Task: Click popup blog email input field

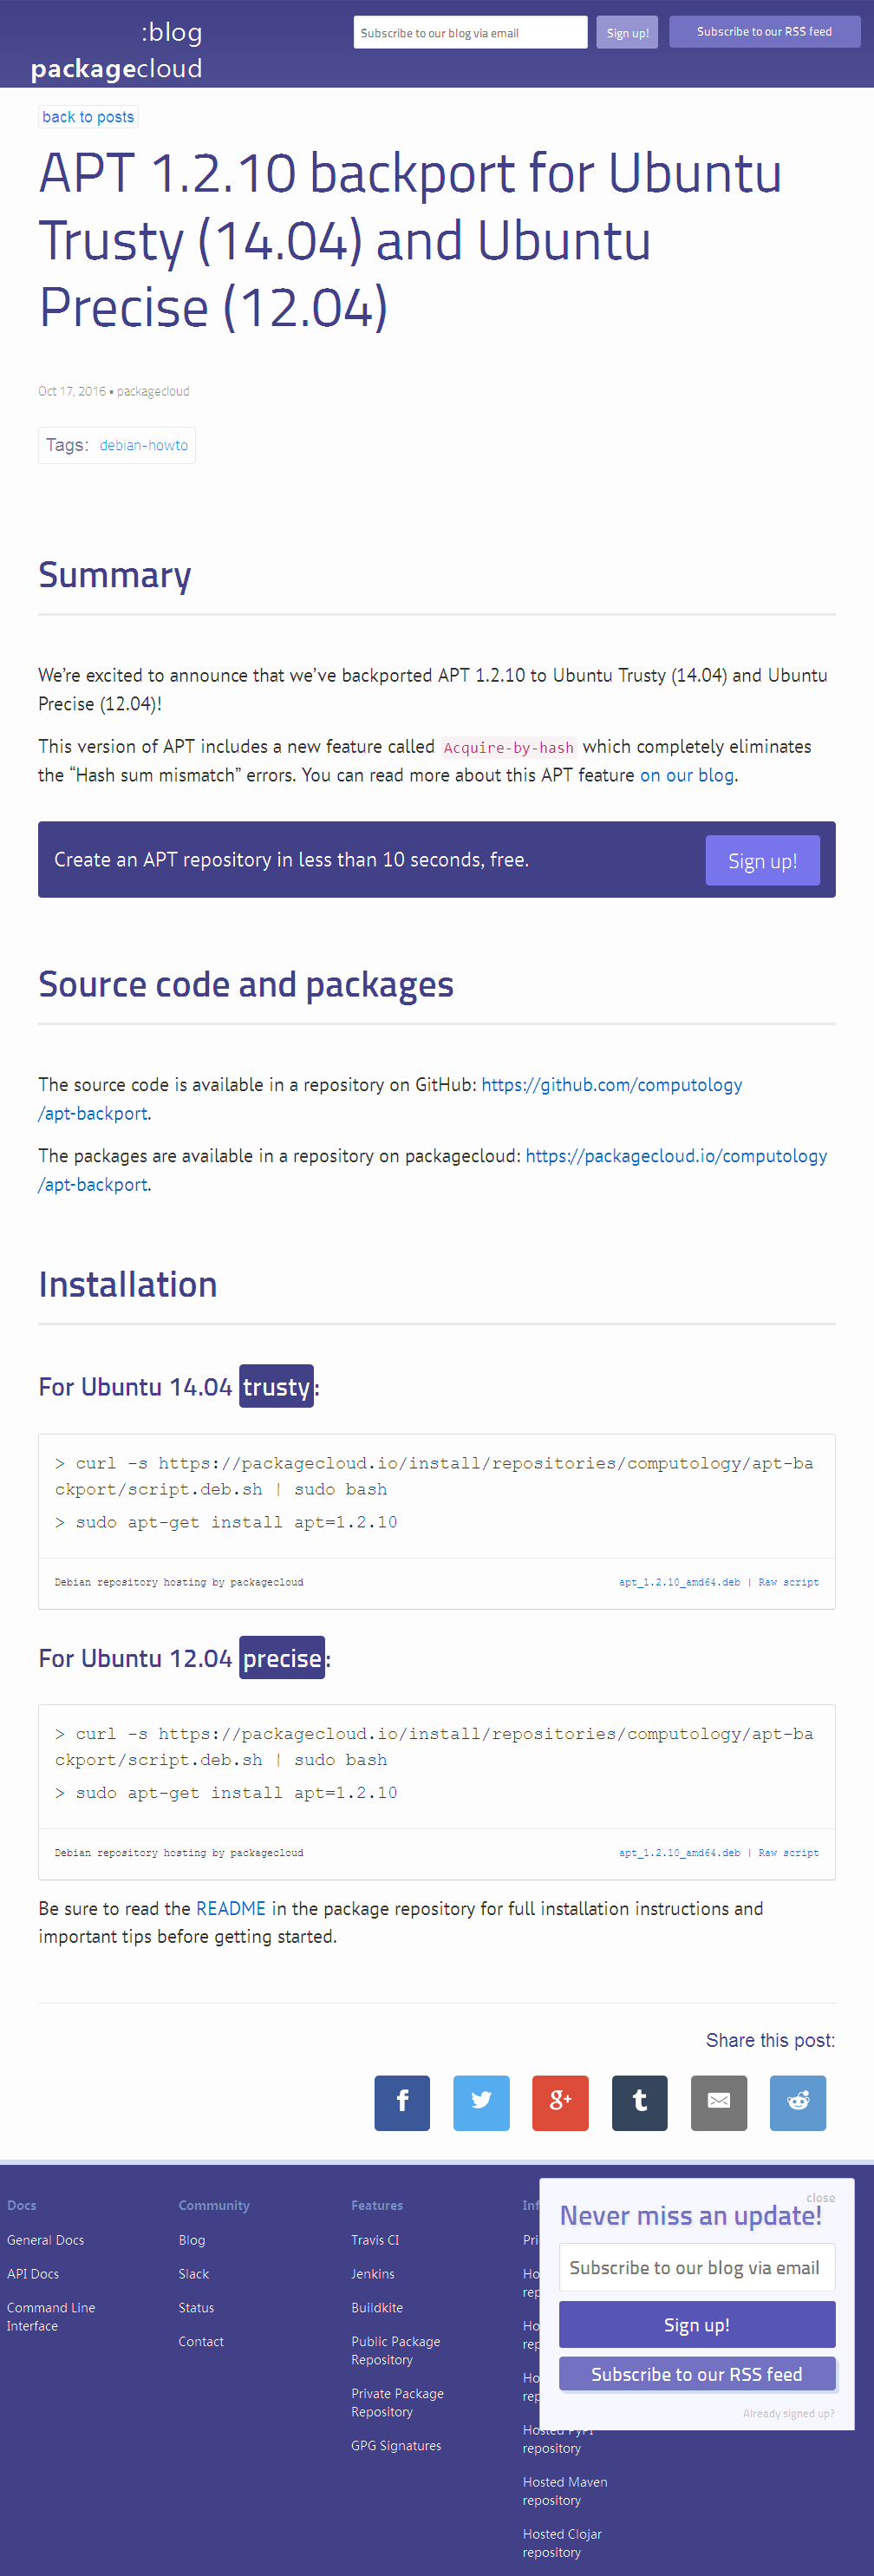Action: coord(697,2267)
